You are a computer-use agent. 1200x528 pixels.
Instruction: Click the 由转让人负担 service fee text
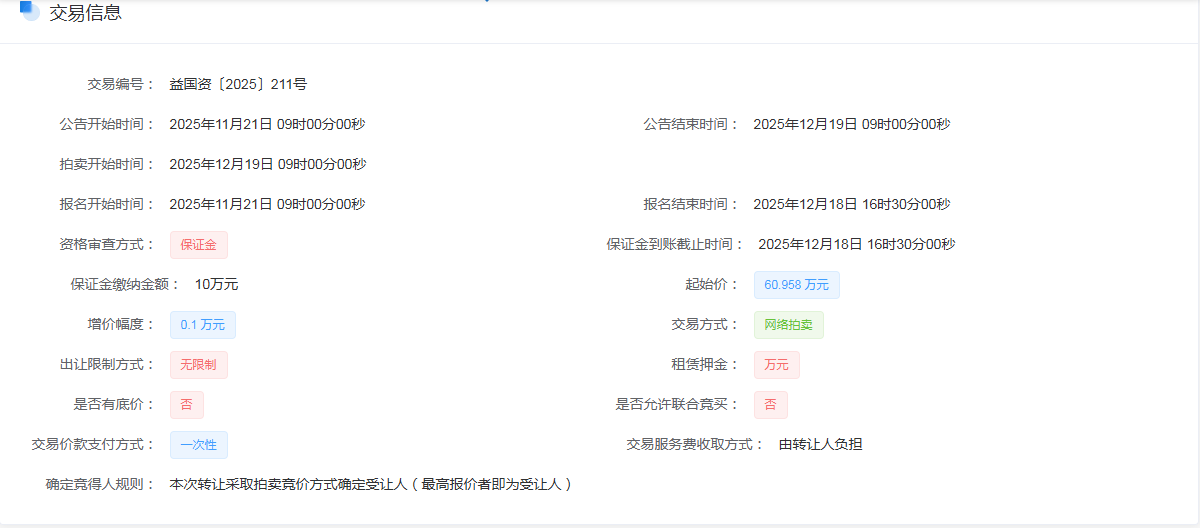click(820, 444)
